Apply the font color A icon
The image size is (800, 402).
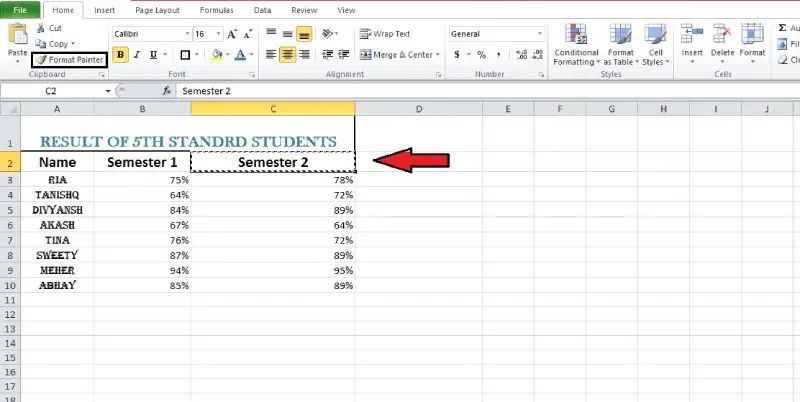[x=240, y=55]
